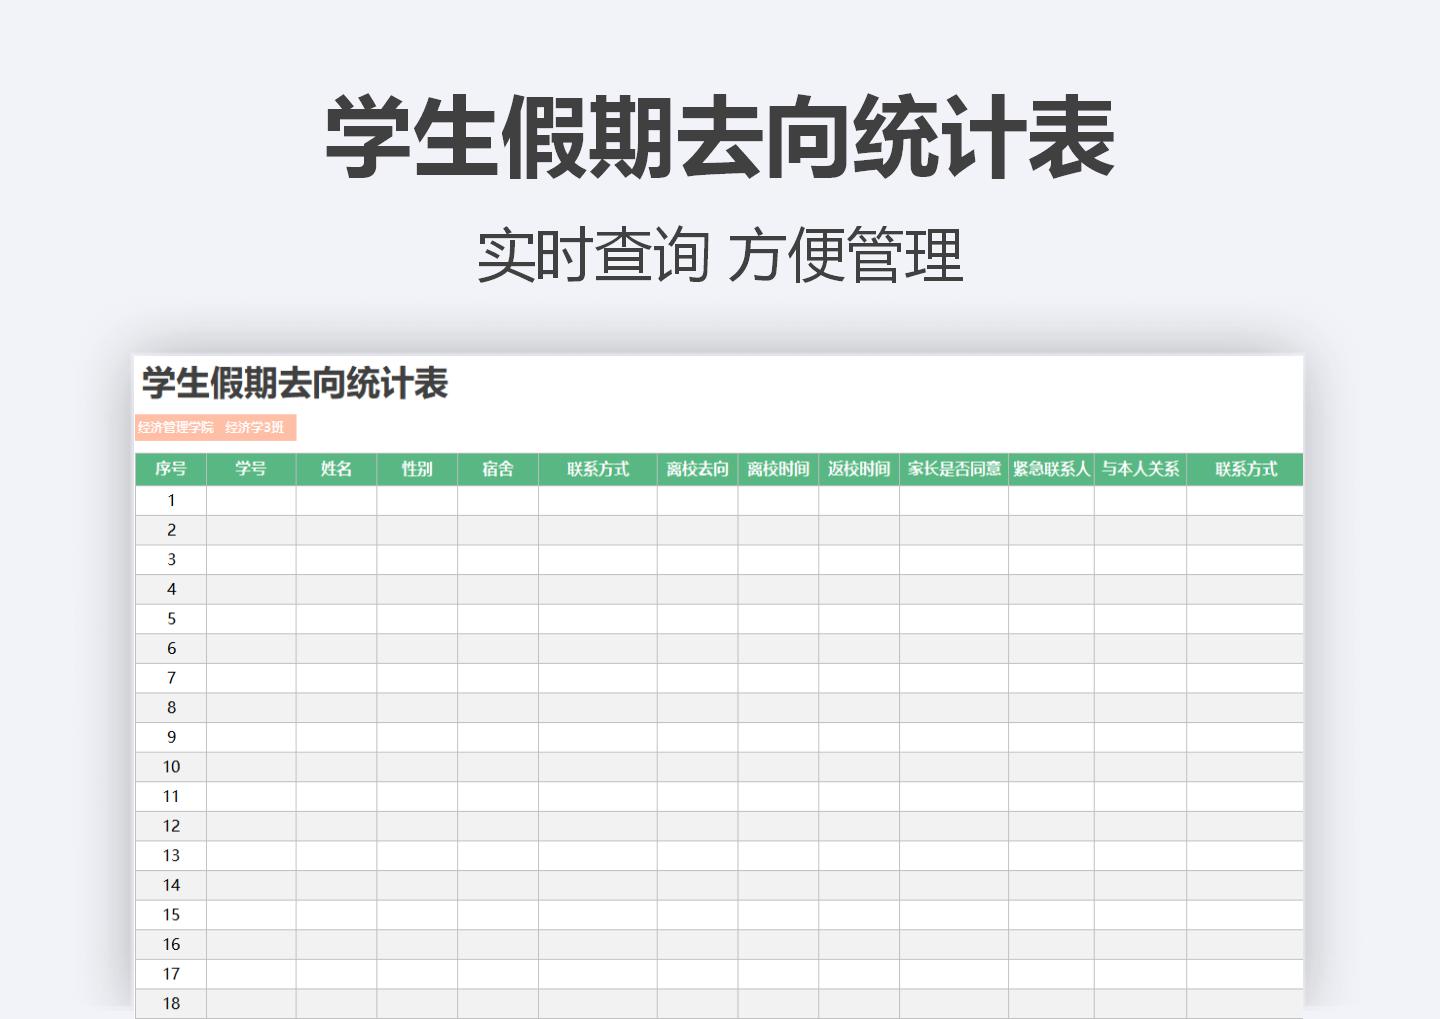Select the 宿舍 column header

tap(498, 466)
